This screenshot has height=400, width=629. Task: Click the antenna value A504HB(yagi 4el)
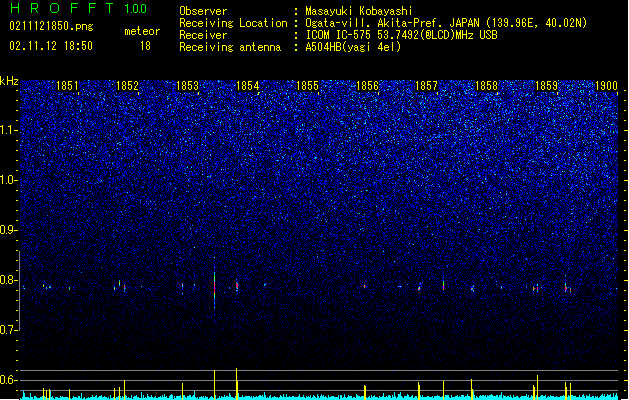(x=353, y=47)
